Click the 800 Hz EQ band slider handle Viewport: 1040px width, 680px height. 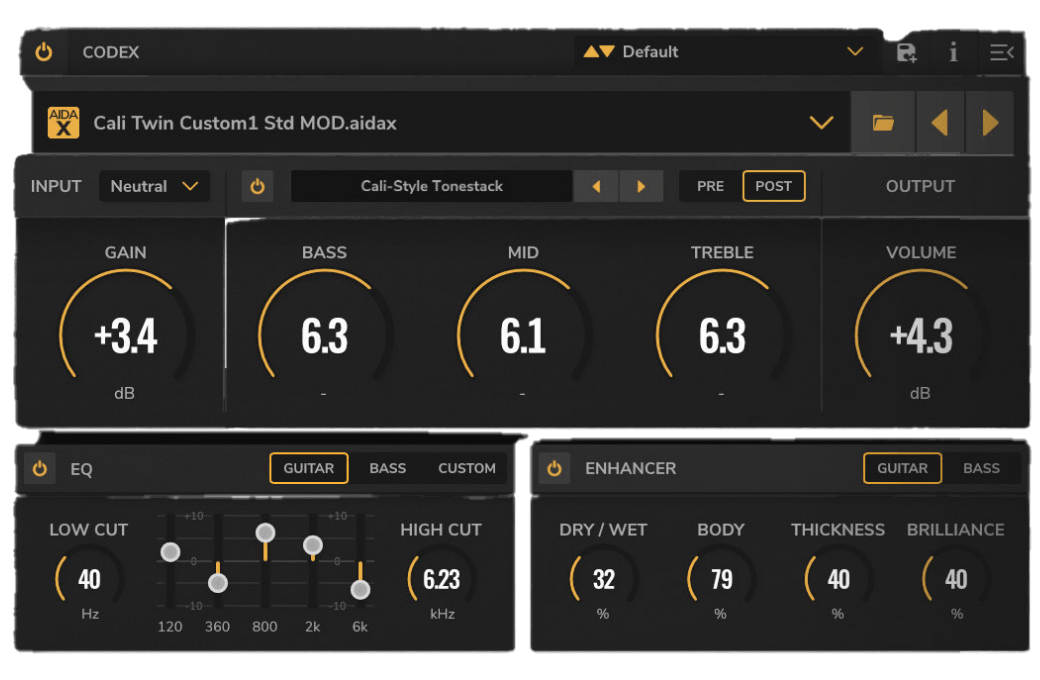(265, 532)
